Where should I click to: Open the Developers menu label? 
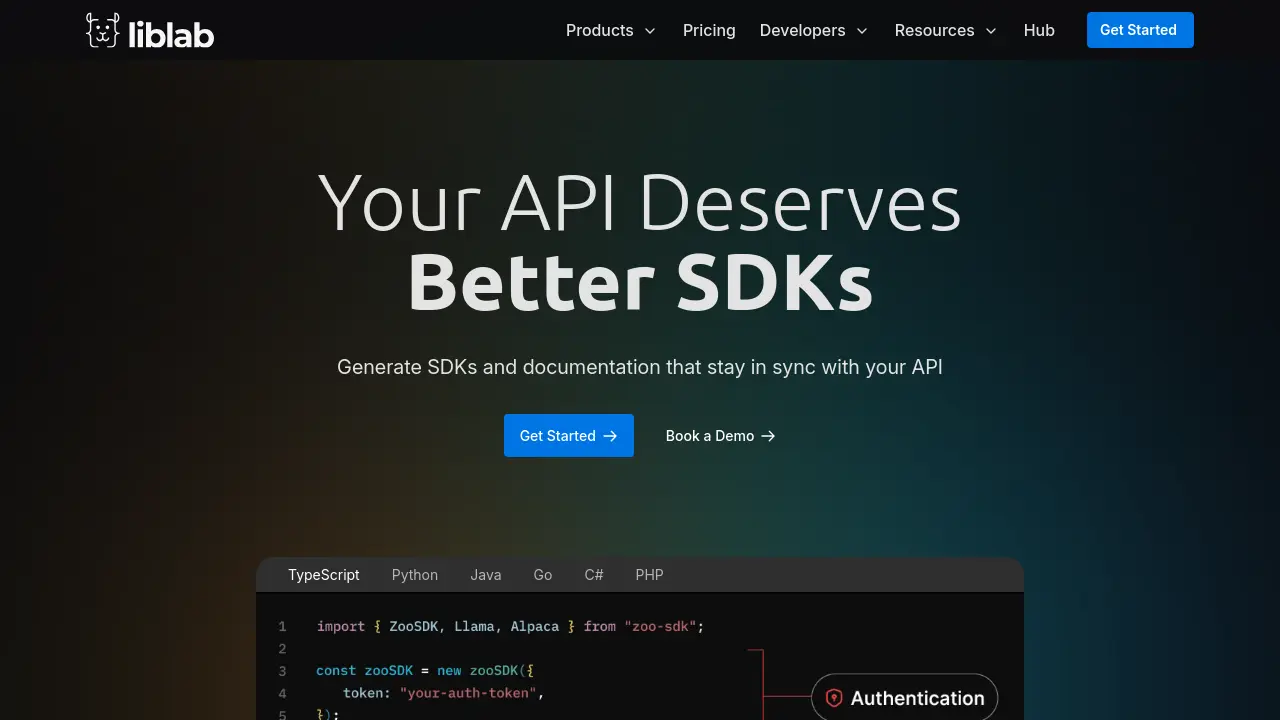tap(802, 30)
